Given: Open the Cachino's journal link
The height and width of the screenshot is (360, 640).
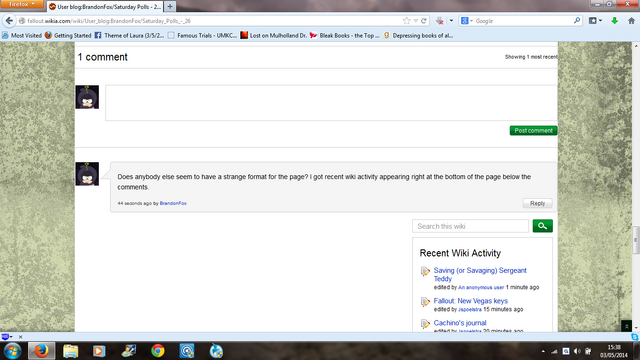Looking at the screenshot, I should coord(460,323).
